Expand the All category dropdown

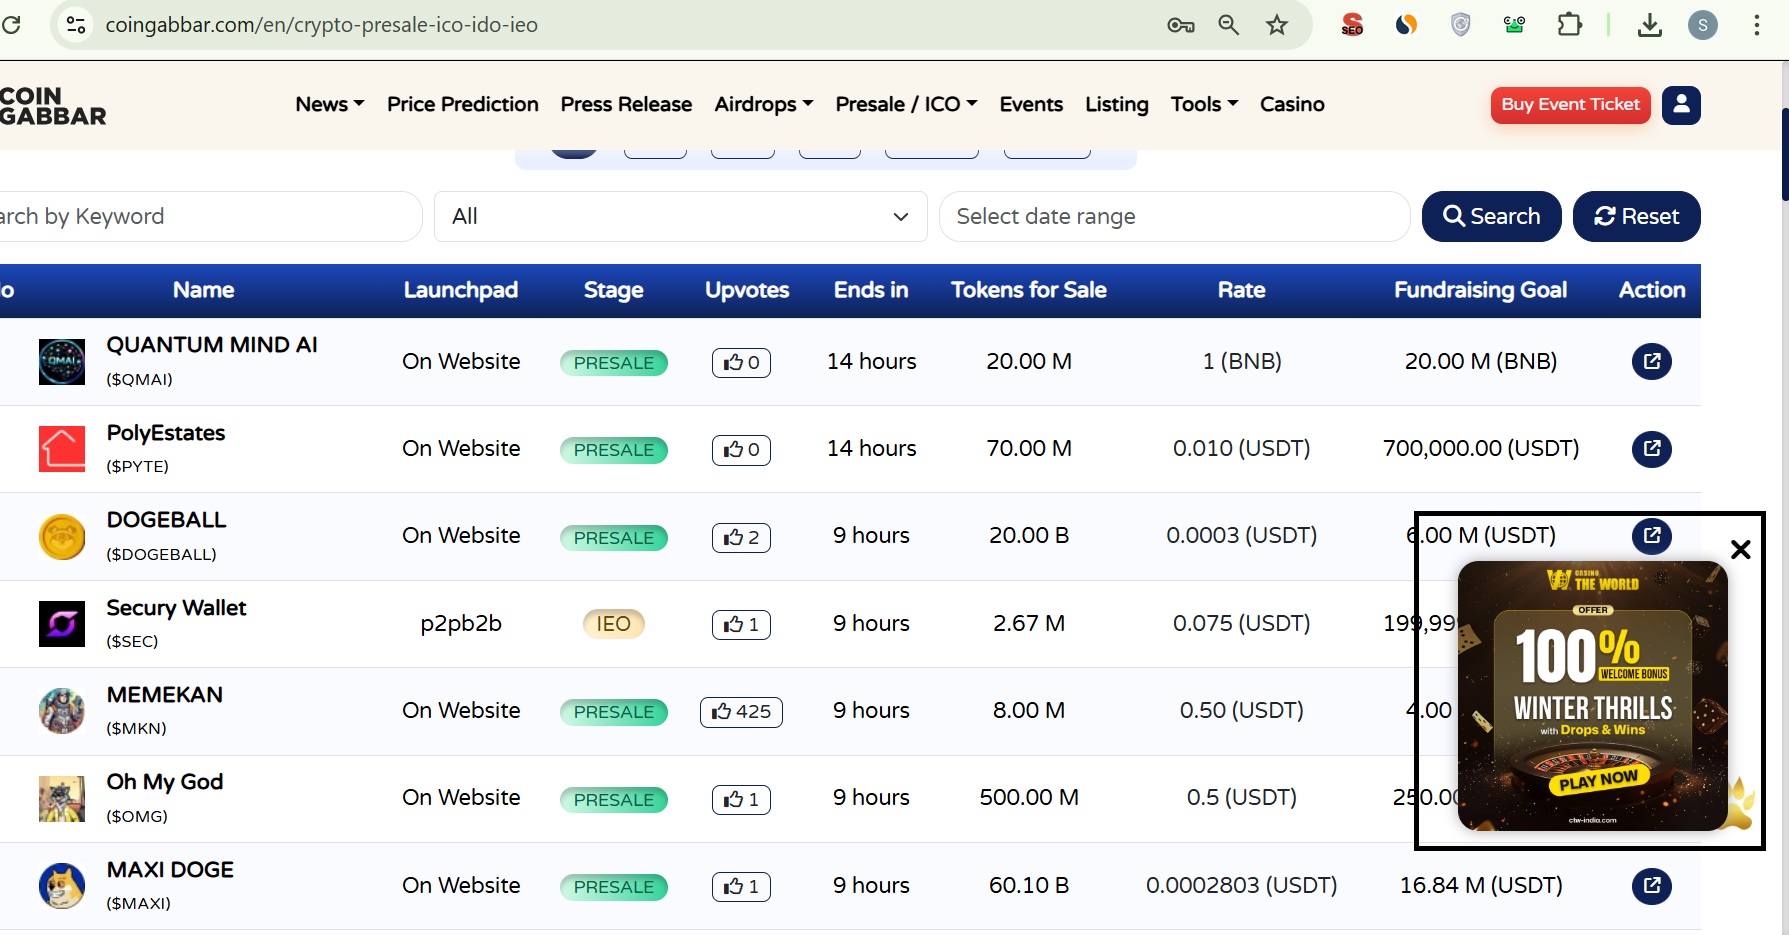[680, 216]
